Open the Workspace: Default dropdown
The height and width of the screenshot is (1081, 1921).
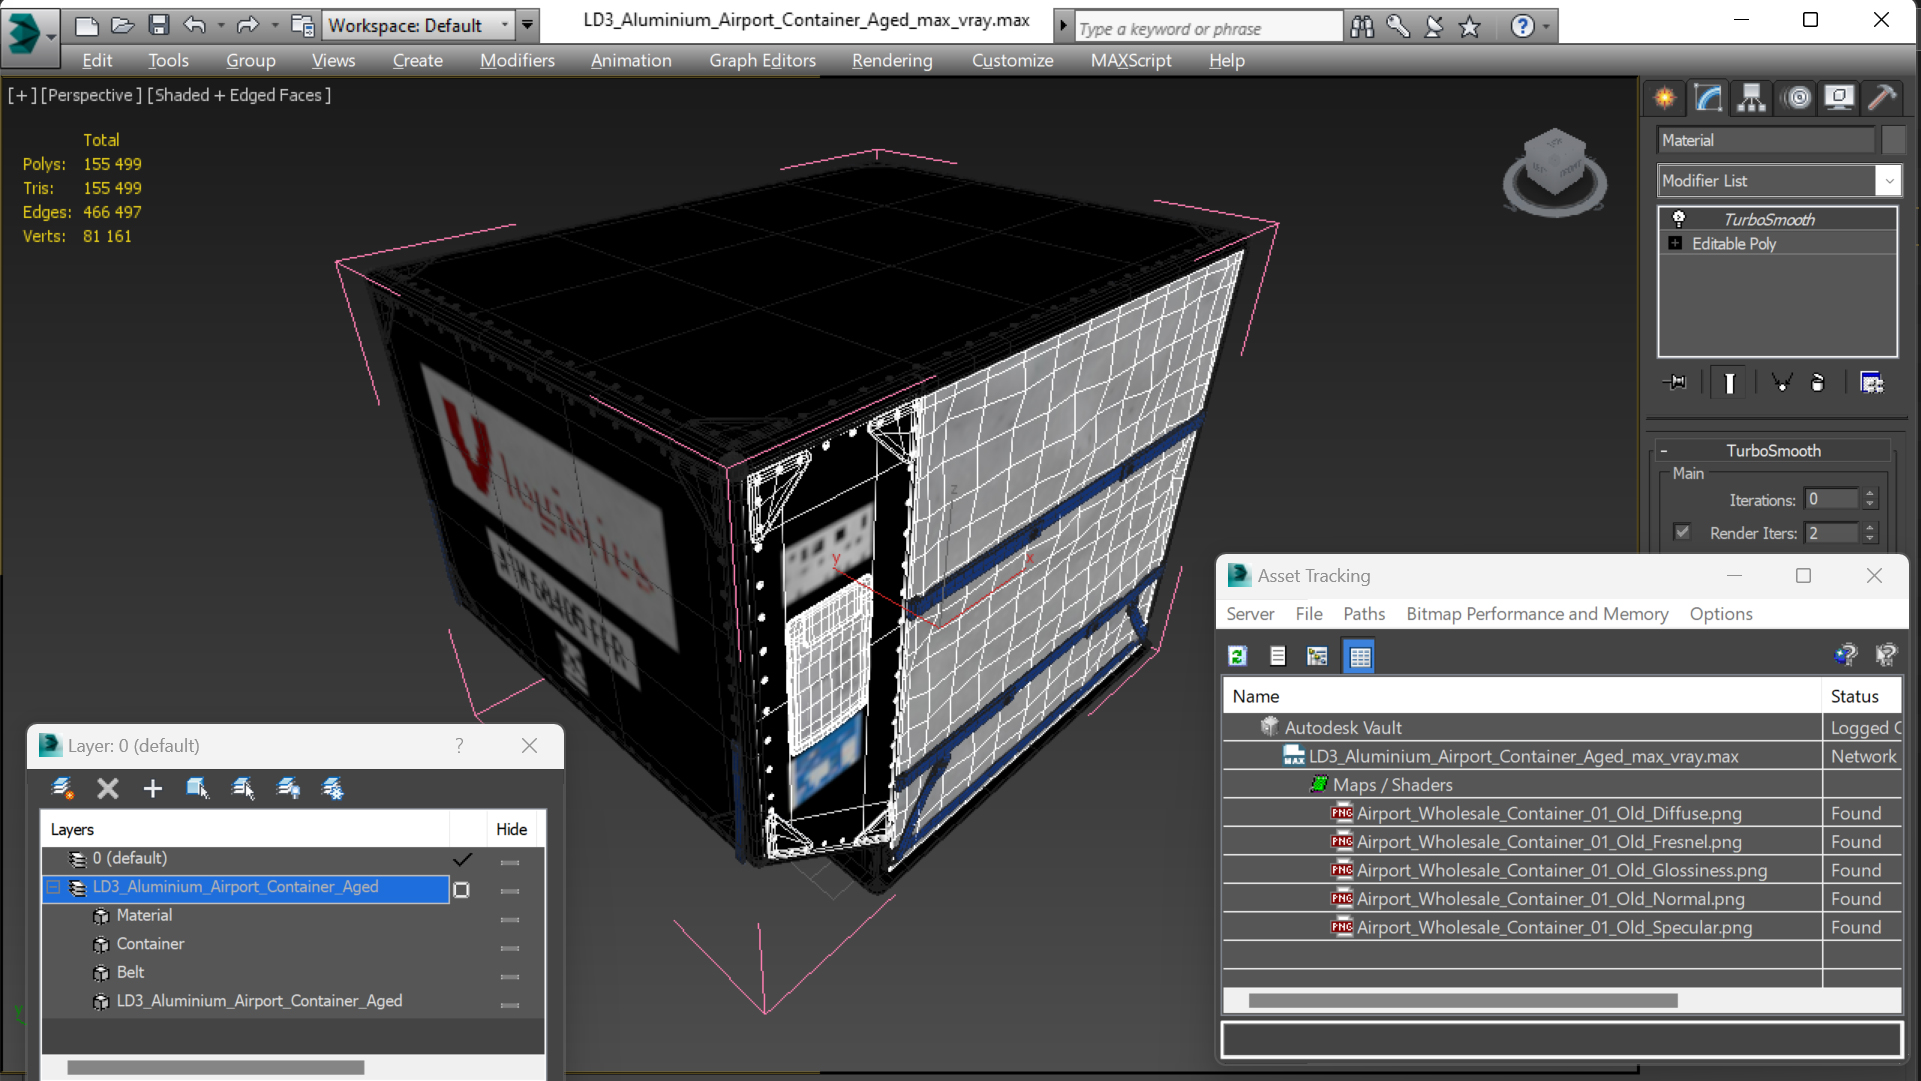(x=418, y=25)
